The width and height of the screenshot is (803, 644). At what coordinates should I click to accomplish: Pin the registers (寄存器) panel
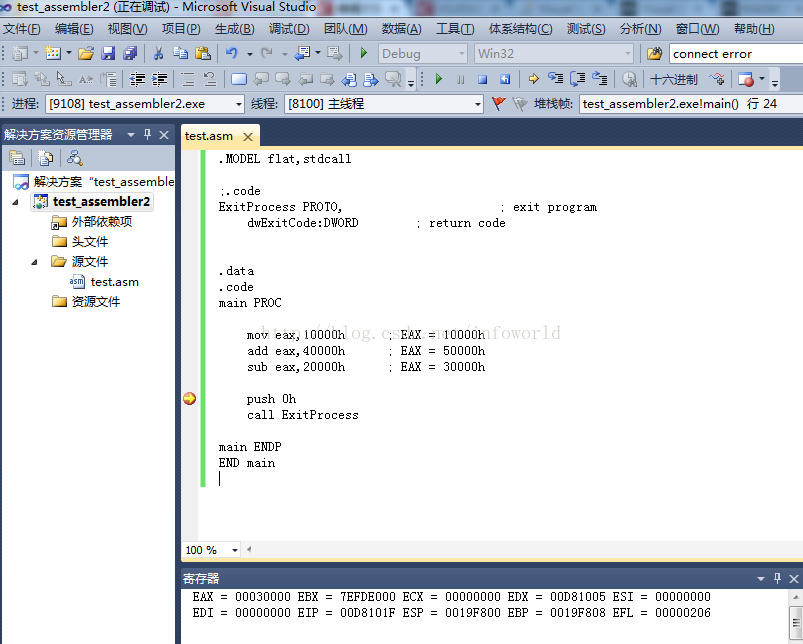pos(777,578)
